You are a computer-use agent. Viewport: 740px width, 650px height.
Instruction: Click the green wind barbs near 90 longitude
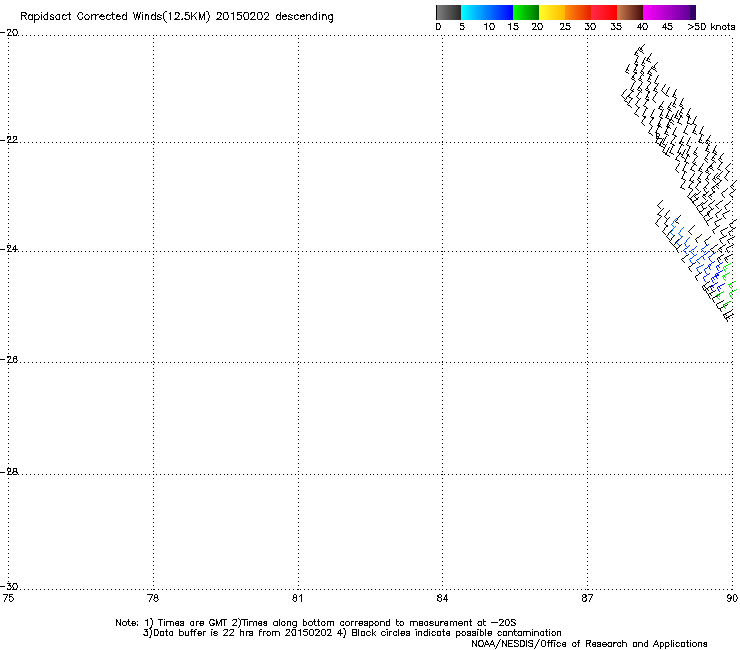click(727, 286)
